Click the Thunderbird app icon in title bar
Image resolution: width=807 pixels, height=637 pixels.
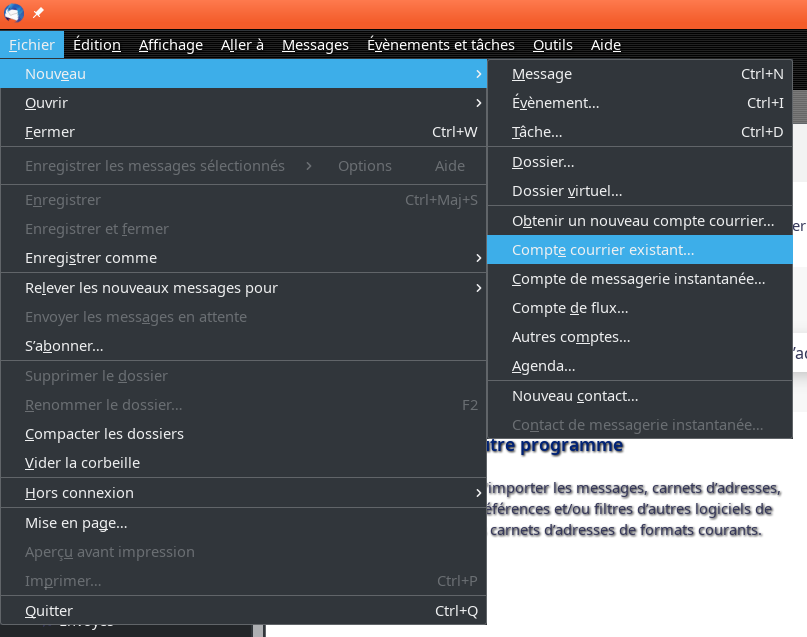coord(14,13)
